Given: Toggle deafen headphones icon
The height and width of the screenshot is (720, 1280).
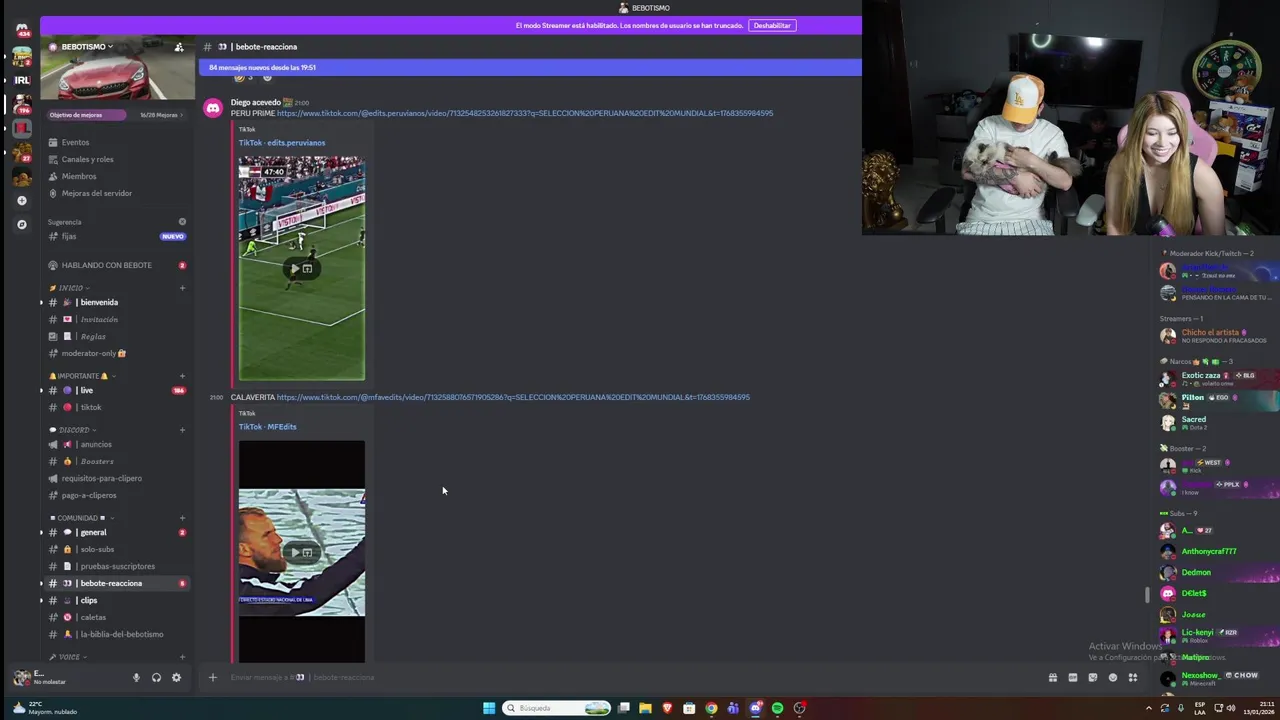Looking at the screenshot, I should click(x=156, y=677).
